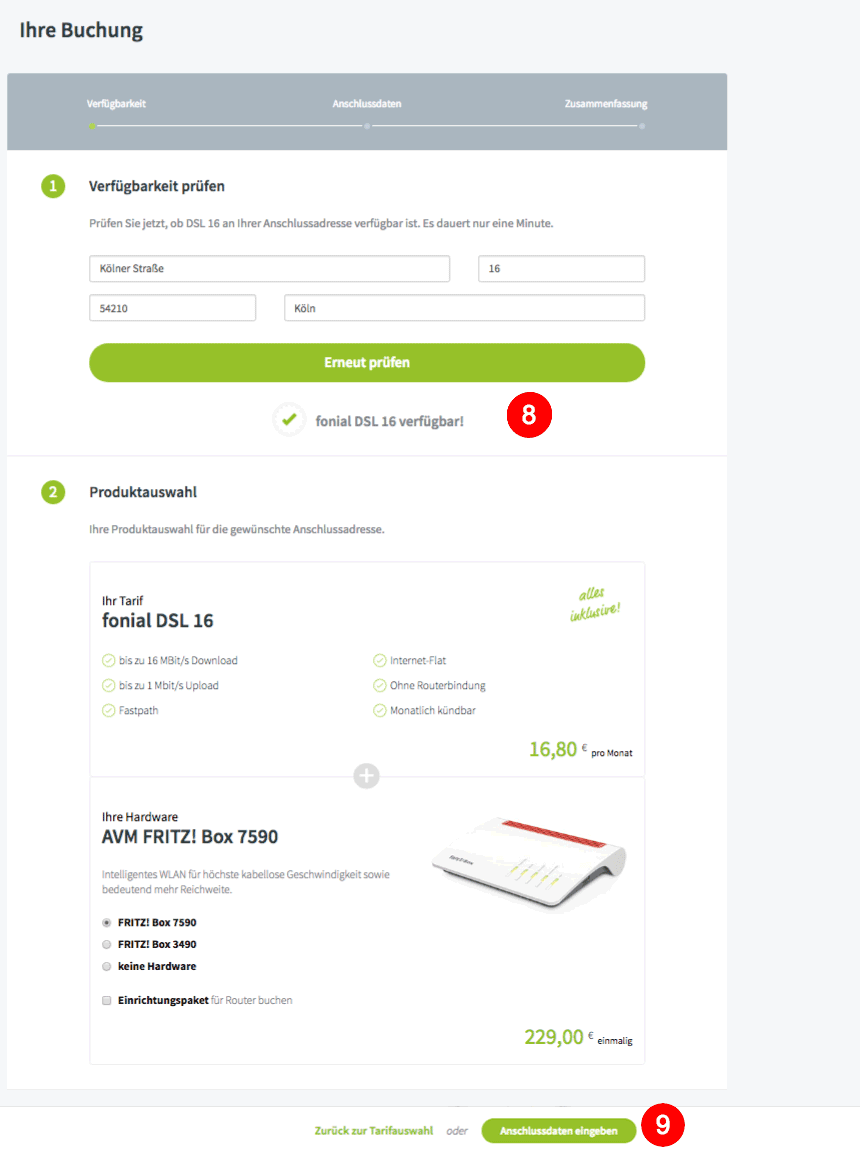Image resolution: width=861 pixels, height=1153 pixels.
Task: Enable the Einrichtungspaket checkbox
Action: 107,1000
